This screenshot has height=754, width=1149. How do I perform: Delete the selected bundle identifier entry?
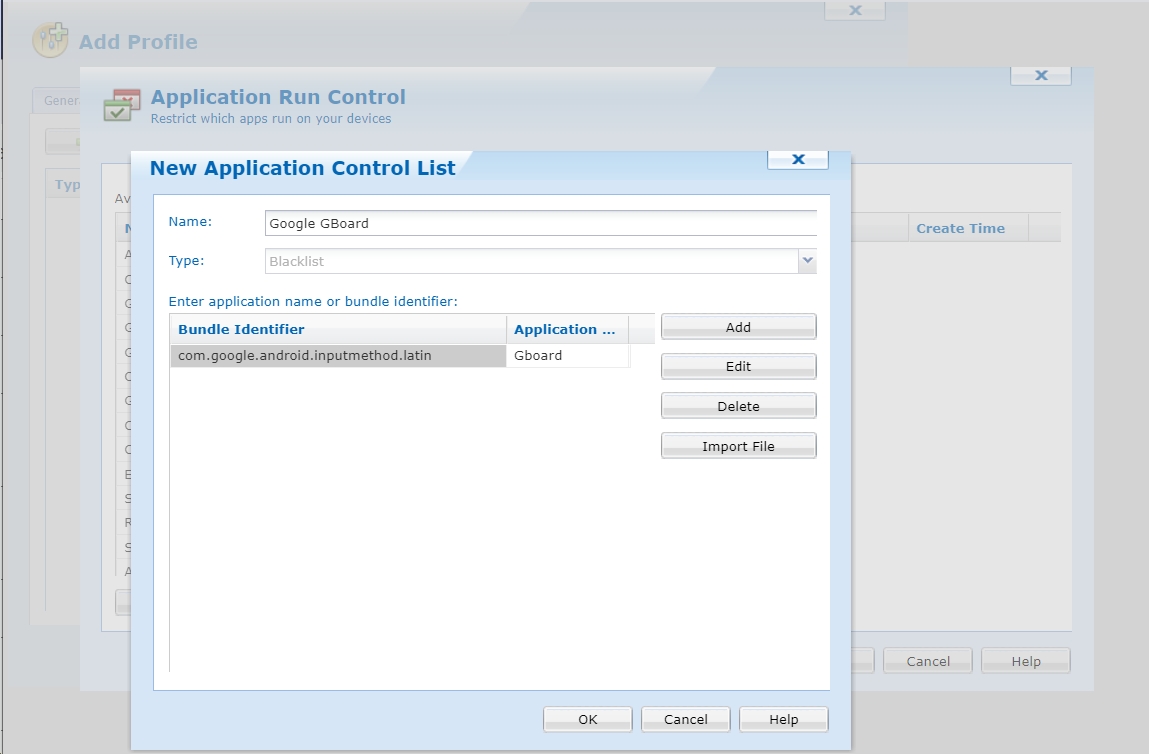click(x=738, y=407)
